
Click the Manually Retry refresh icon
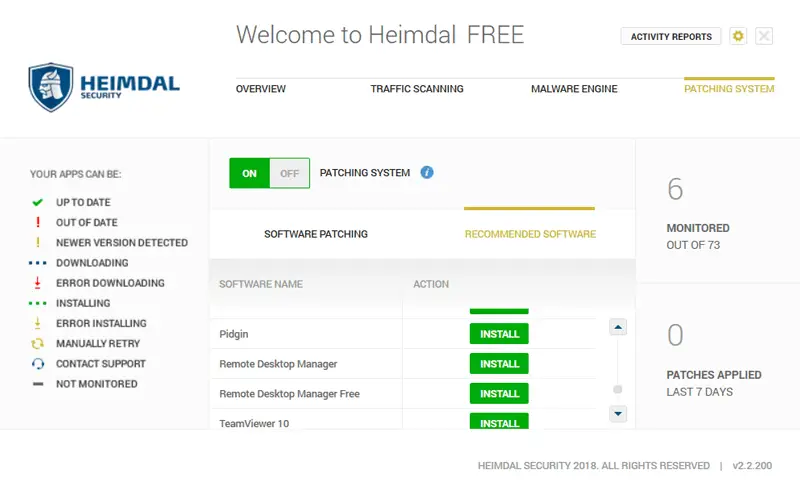click(x=37, y=343)
